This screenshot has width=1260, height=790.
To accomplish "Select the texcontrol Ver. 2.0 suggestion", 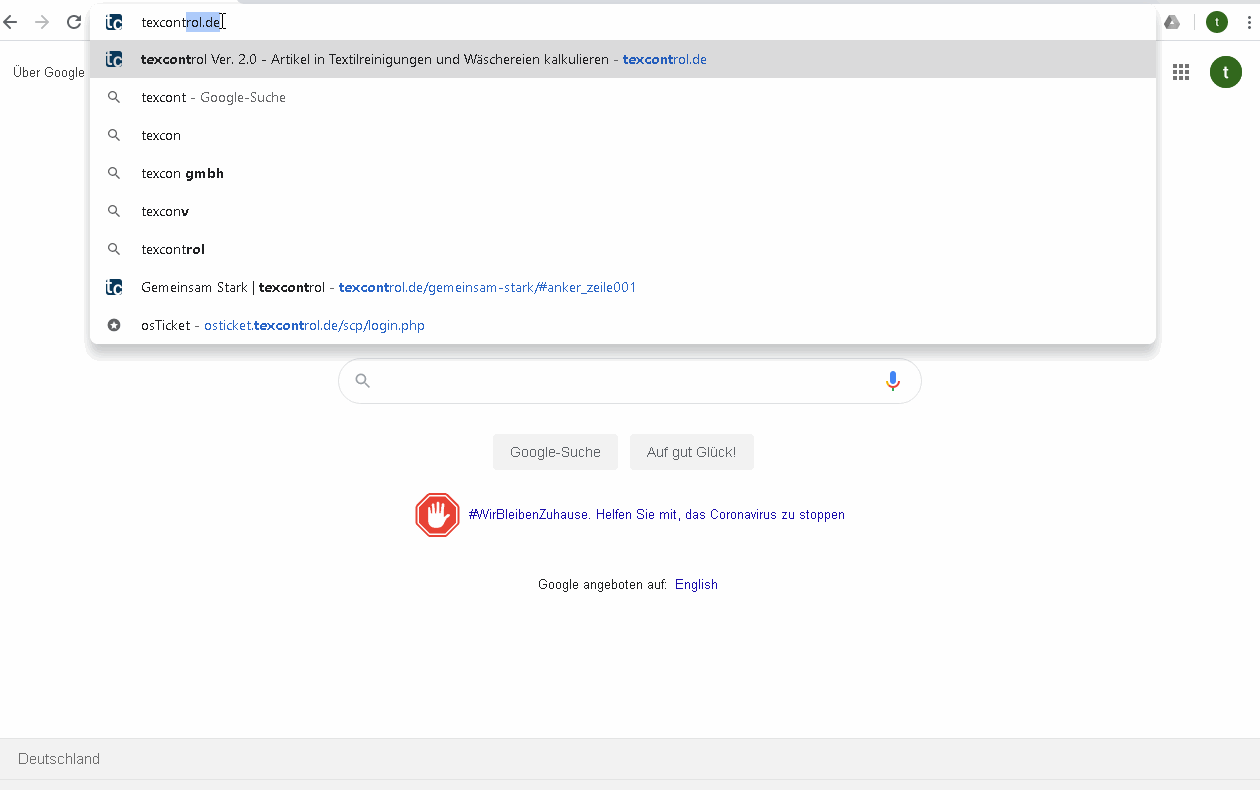I will coord(623,59).
